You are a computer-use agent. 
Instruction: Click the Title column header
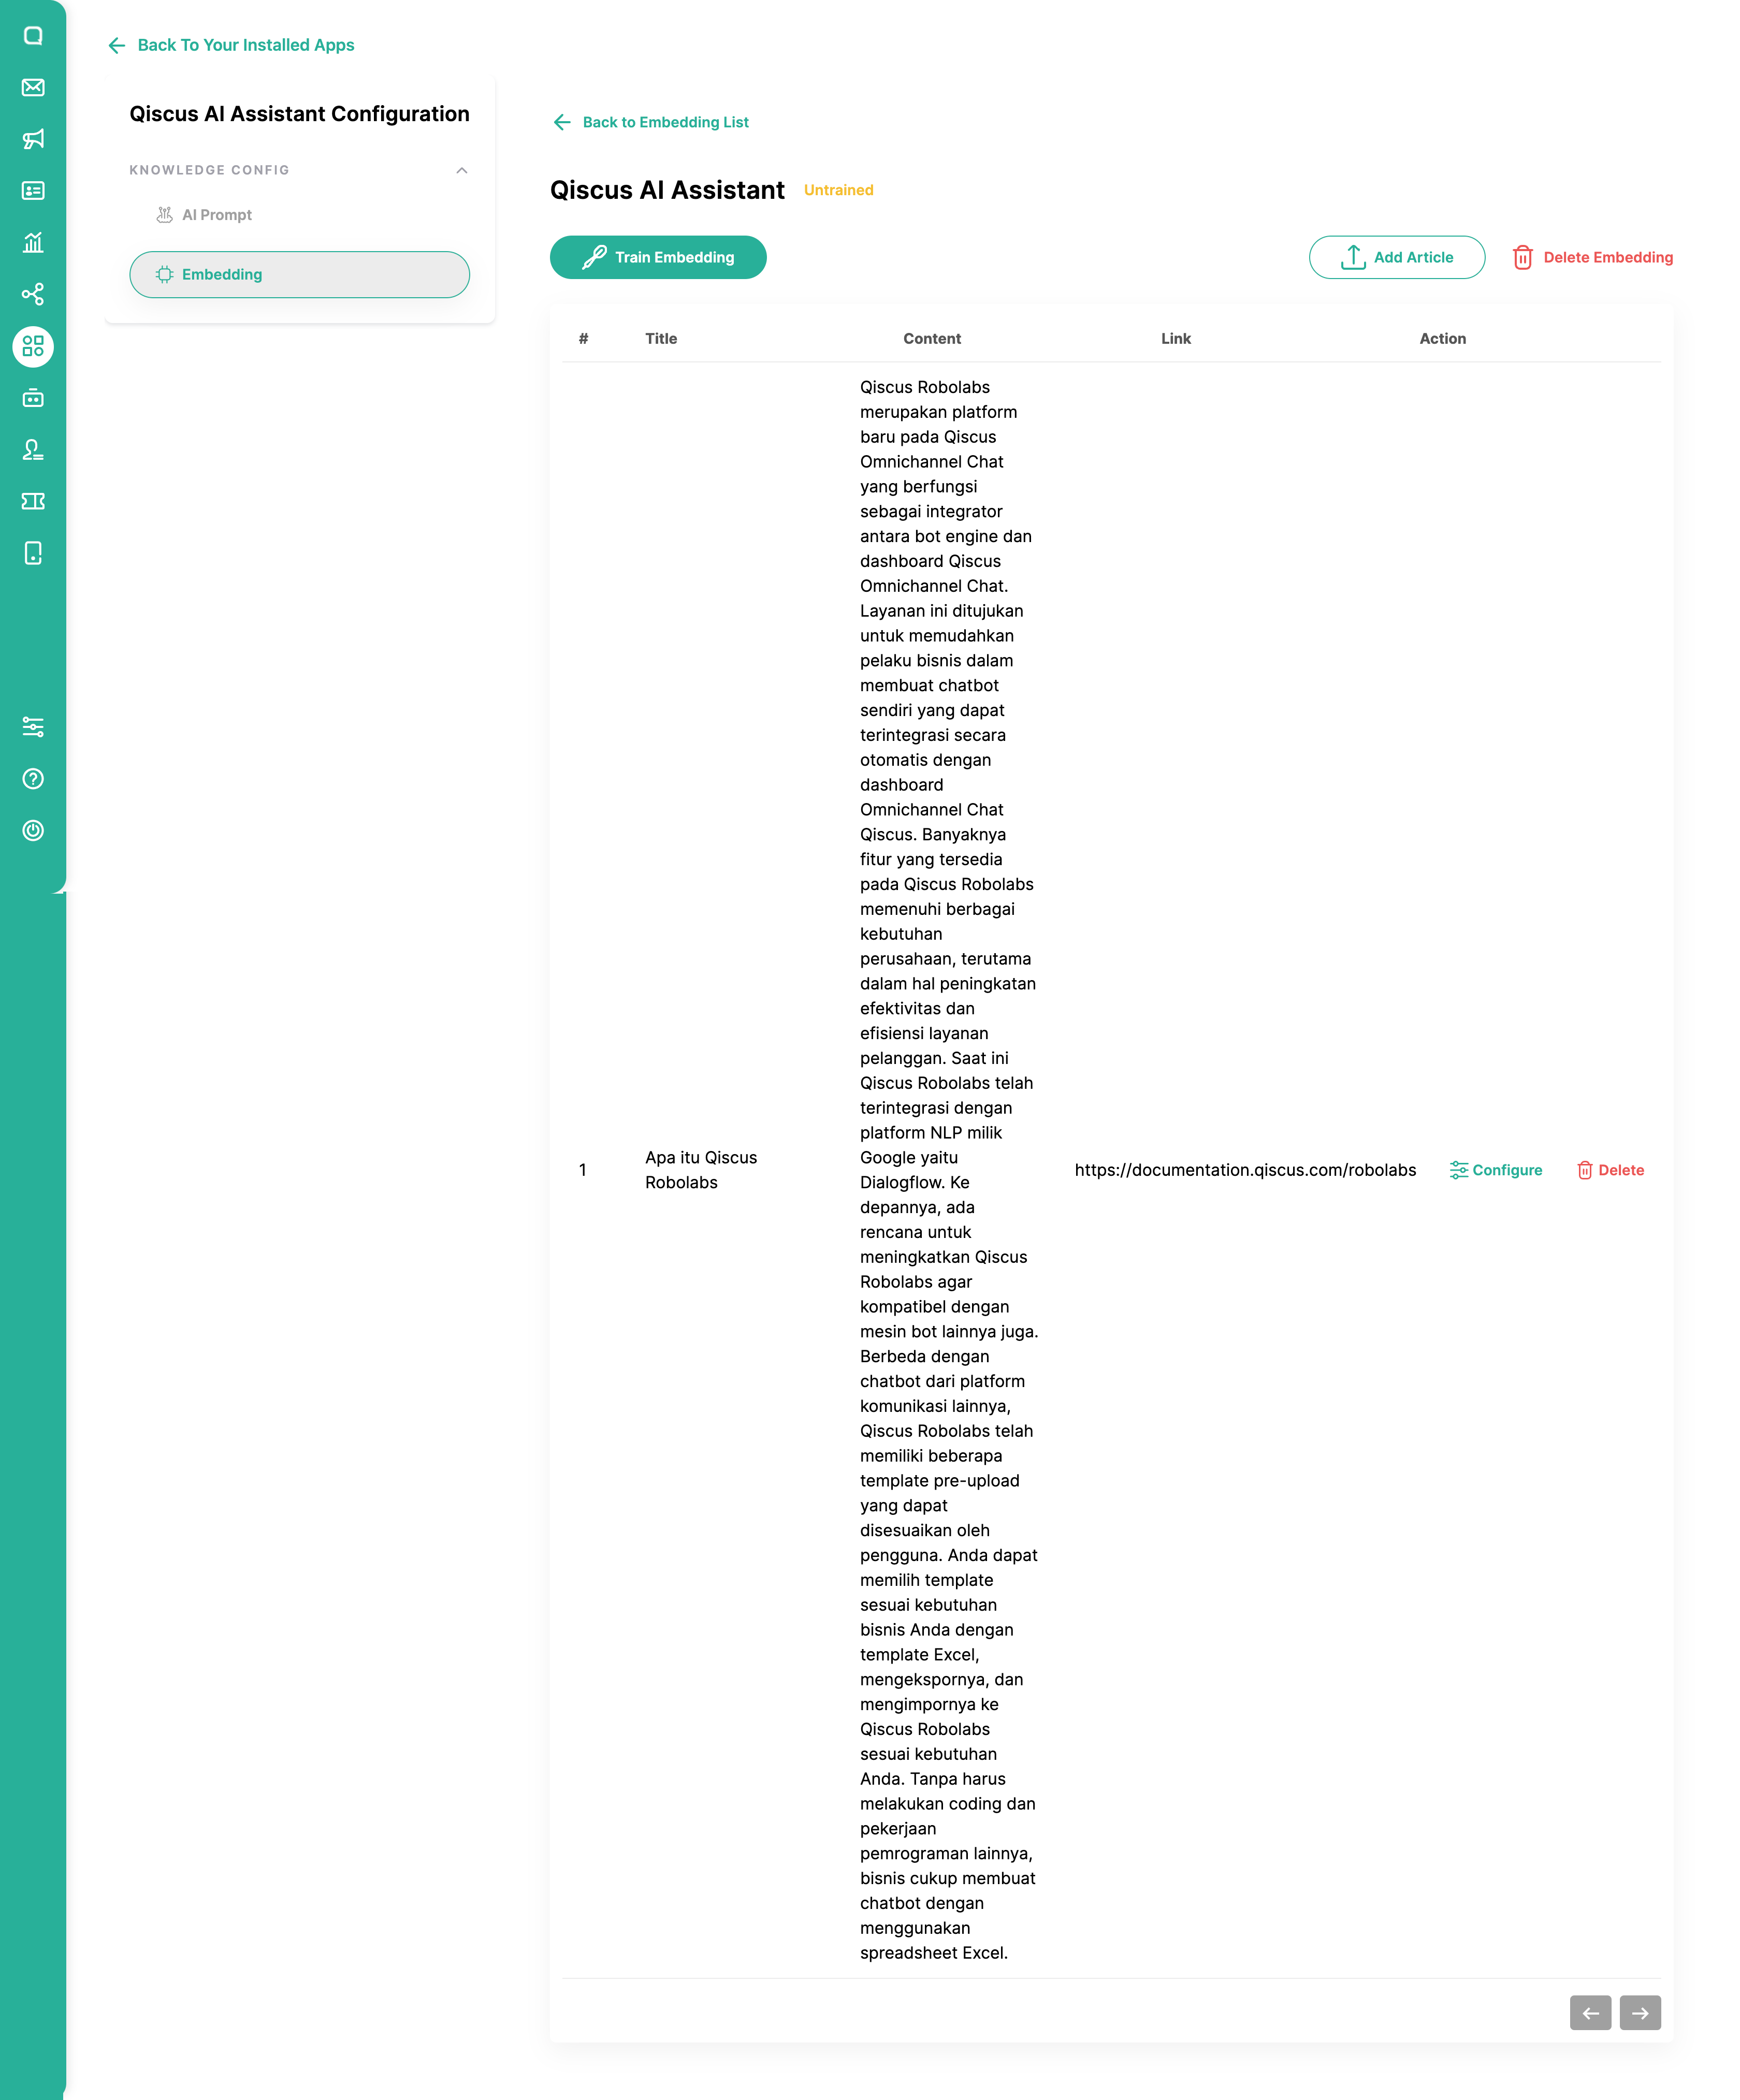(x=661, y=339)
